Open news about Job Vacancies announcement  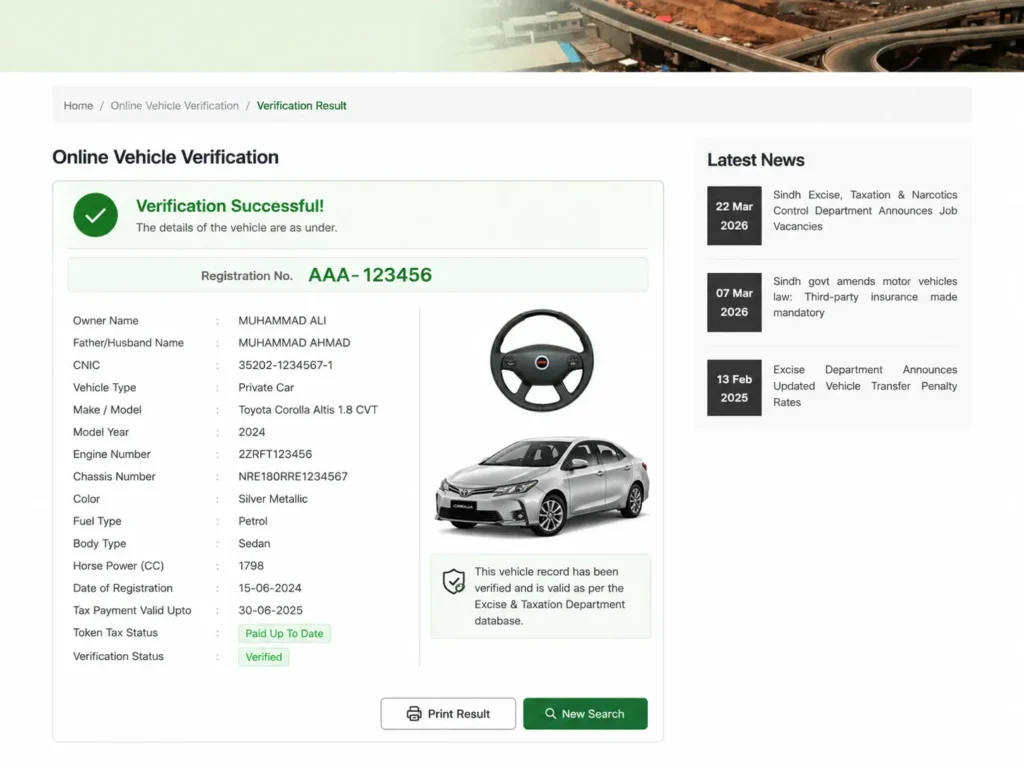[865, 210]
